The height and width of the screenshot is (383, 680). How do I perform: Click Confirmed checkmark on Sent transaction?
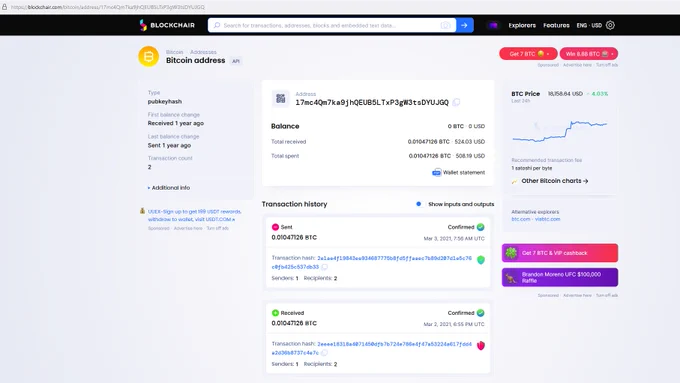481,227
